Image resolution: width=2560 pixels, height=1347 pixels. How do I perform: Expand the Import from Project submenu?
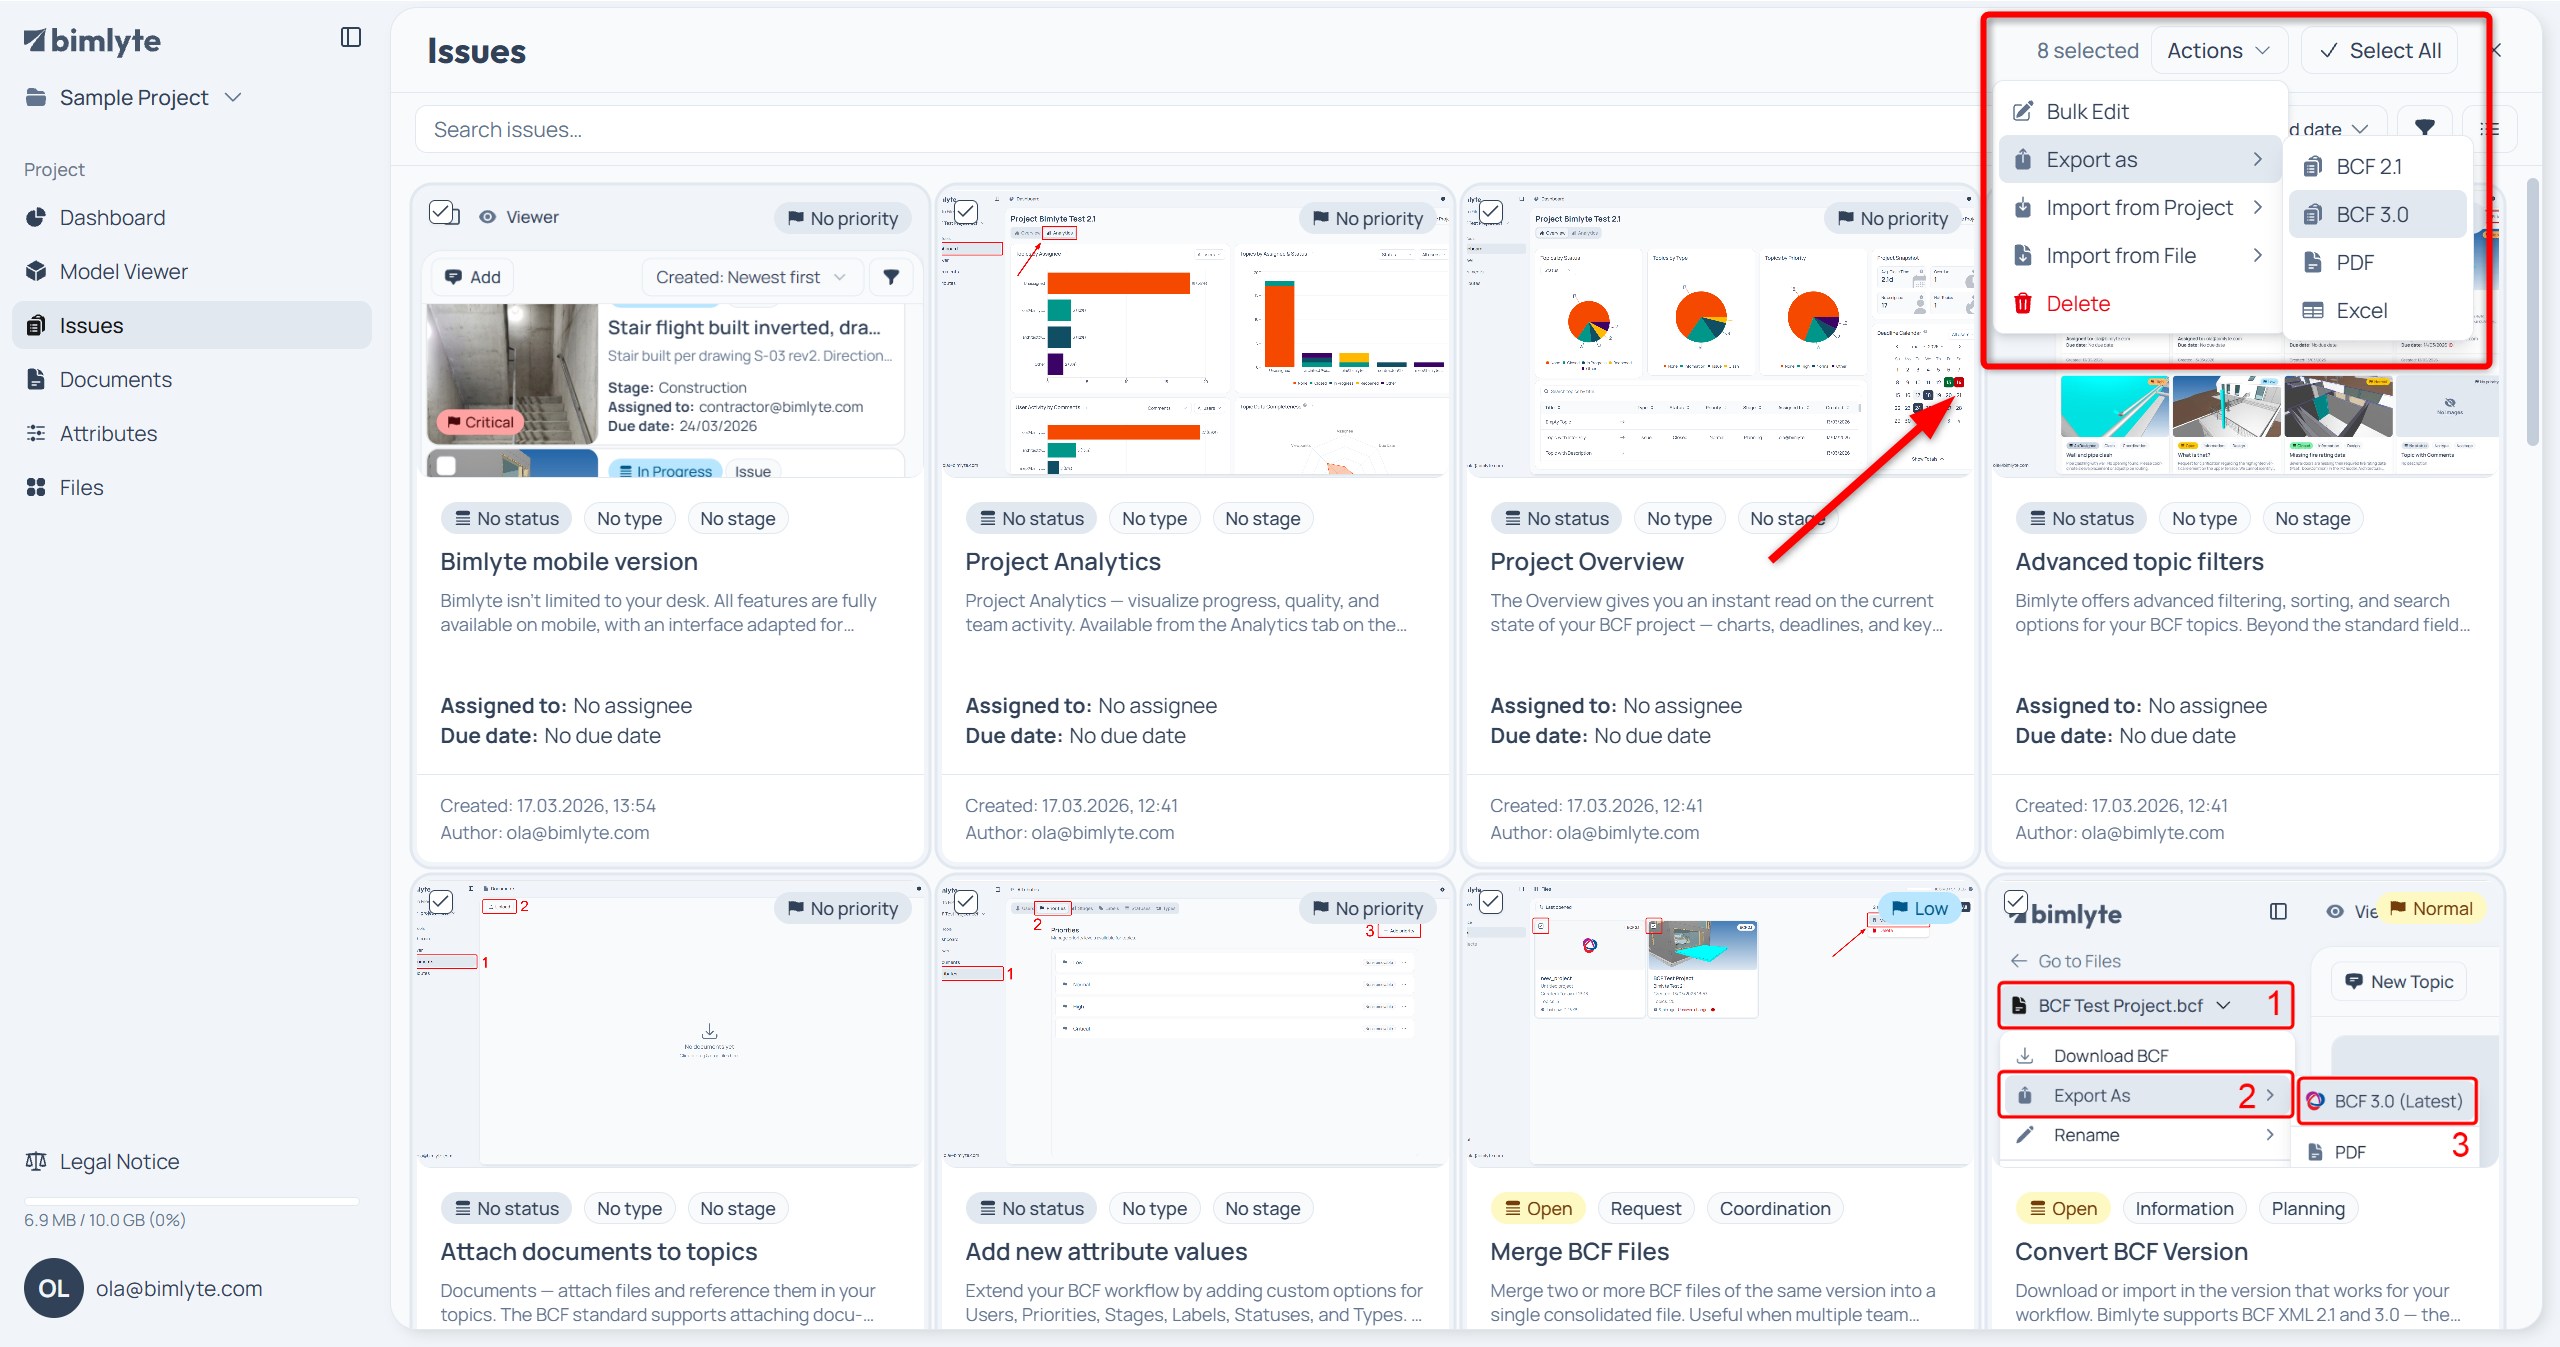point(2140,208)
